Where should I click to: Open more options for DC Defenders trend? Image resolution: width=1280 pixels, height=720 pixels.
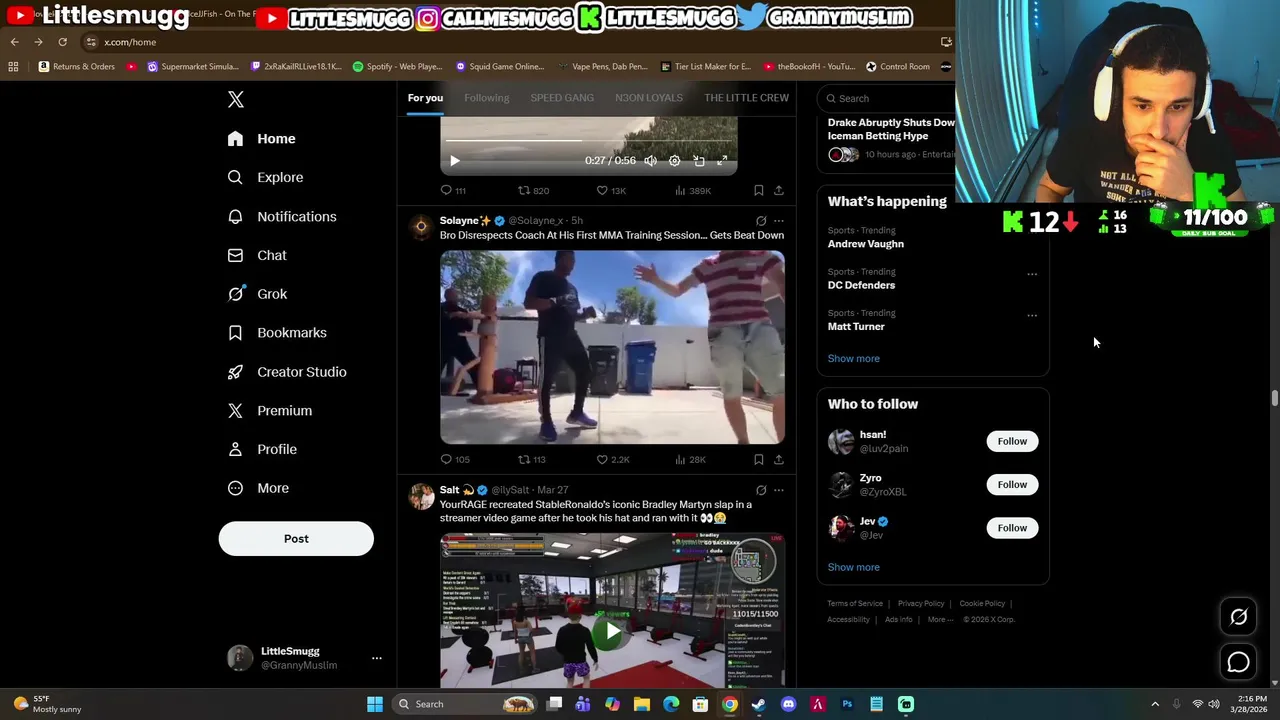[x=1032, y=274]
